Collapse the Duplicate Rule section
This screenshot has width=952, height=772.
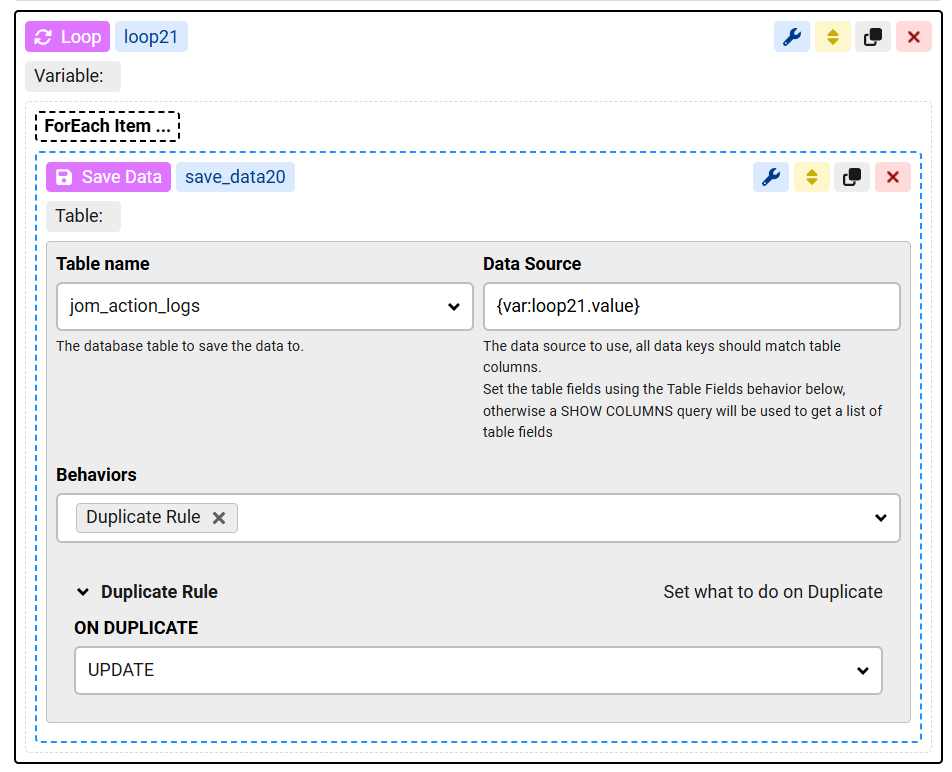point(83,592)
